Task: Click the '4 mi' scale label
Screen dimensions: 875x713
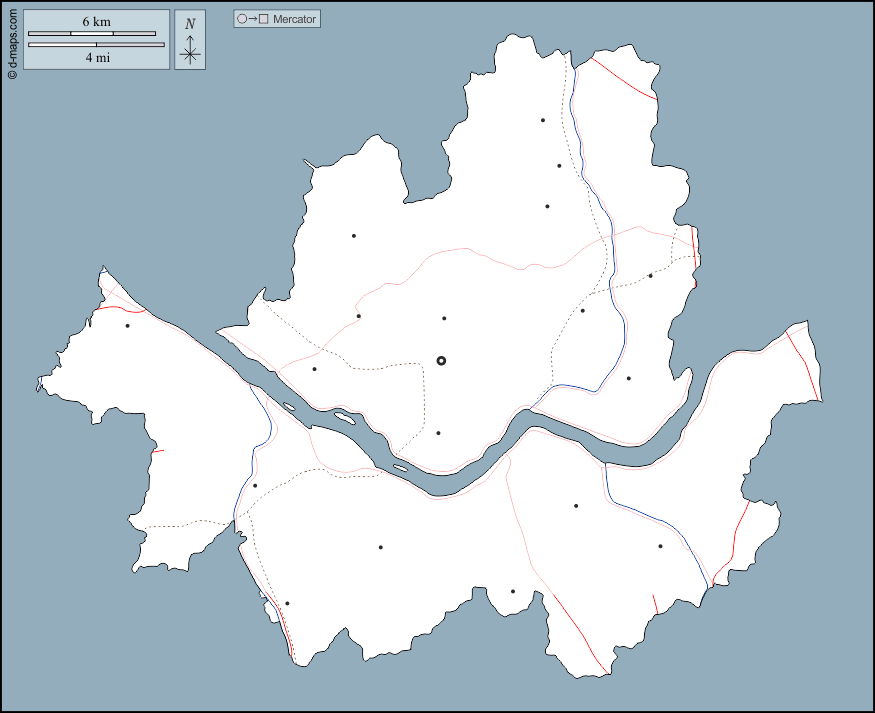Action: click(96, 59)
